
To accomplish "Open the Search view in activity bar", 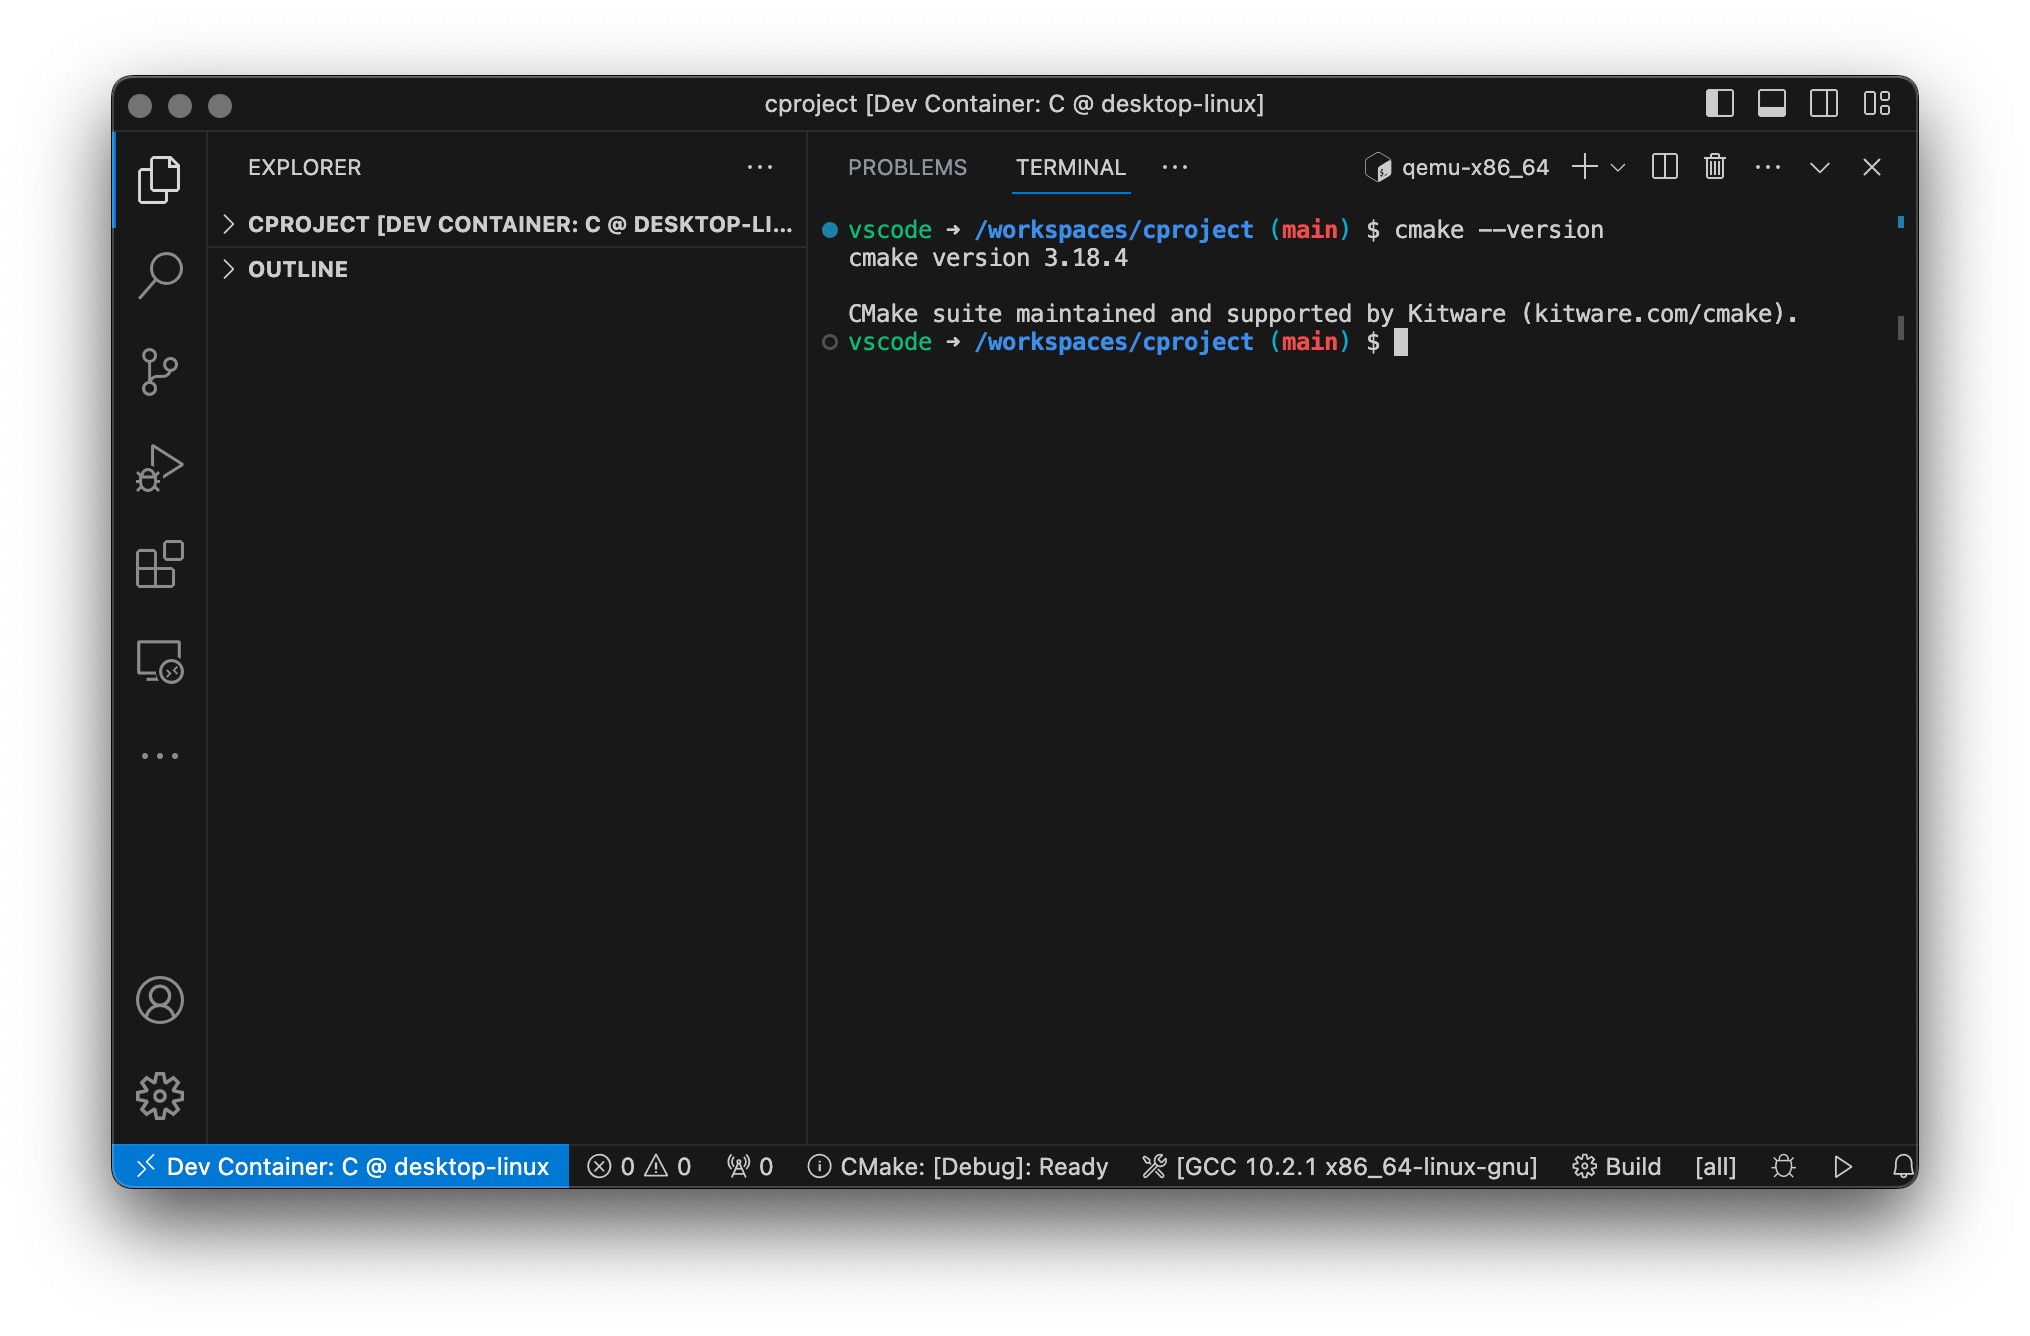I will tap(160, 274).
